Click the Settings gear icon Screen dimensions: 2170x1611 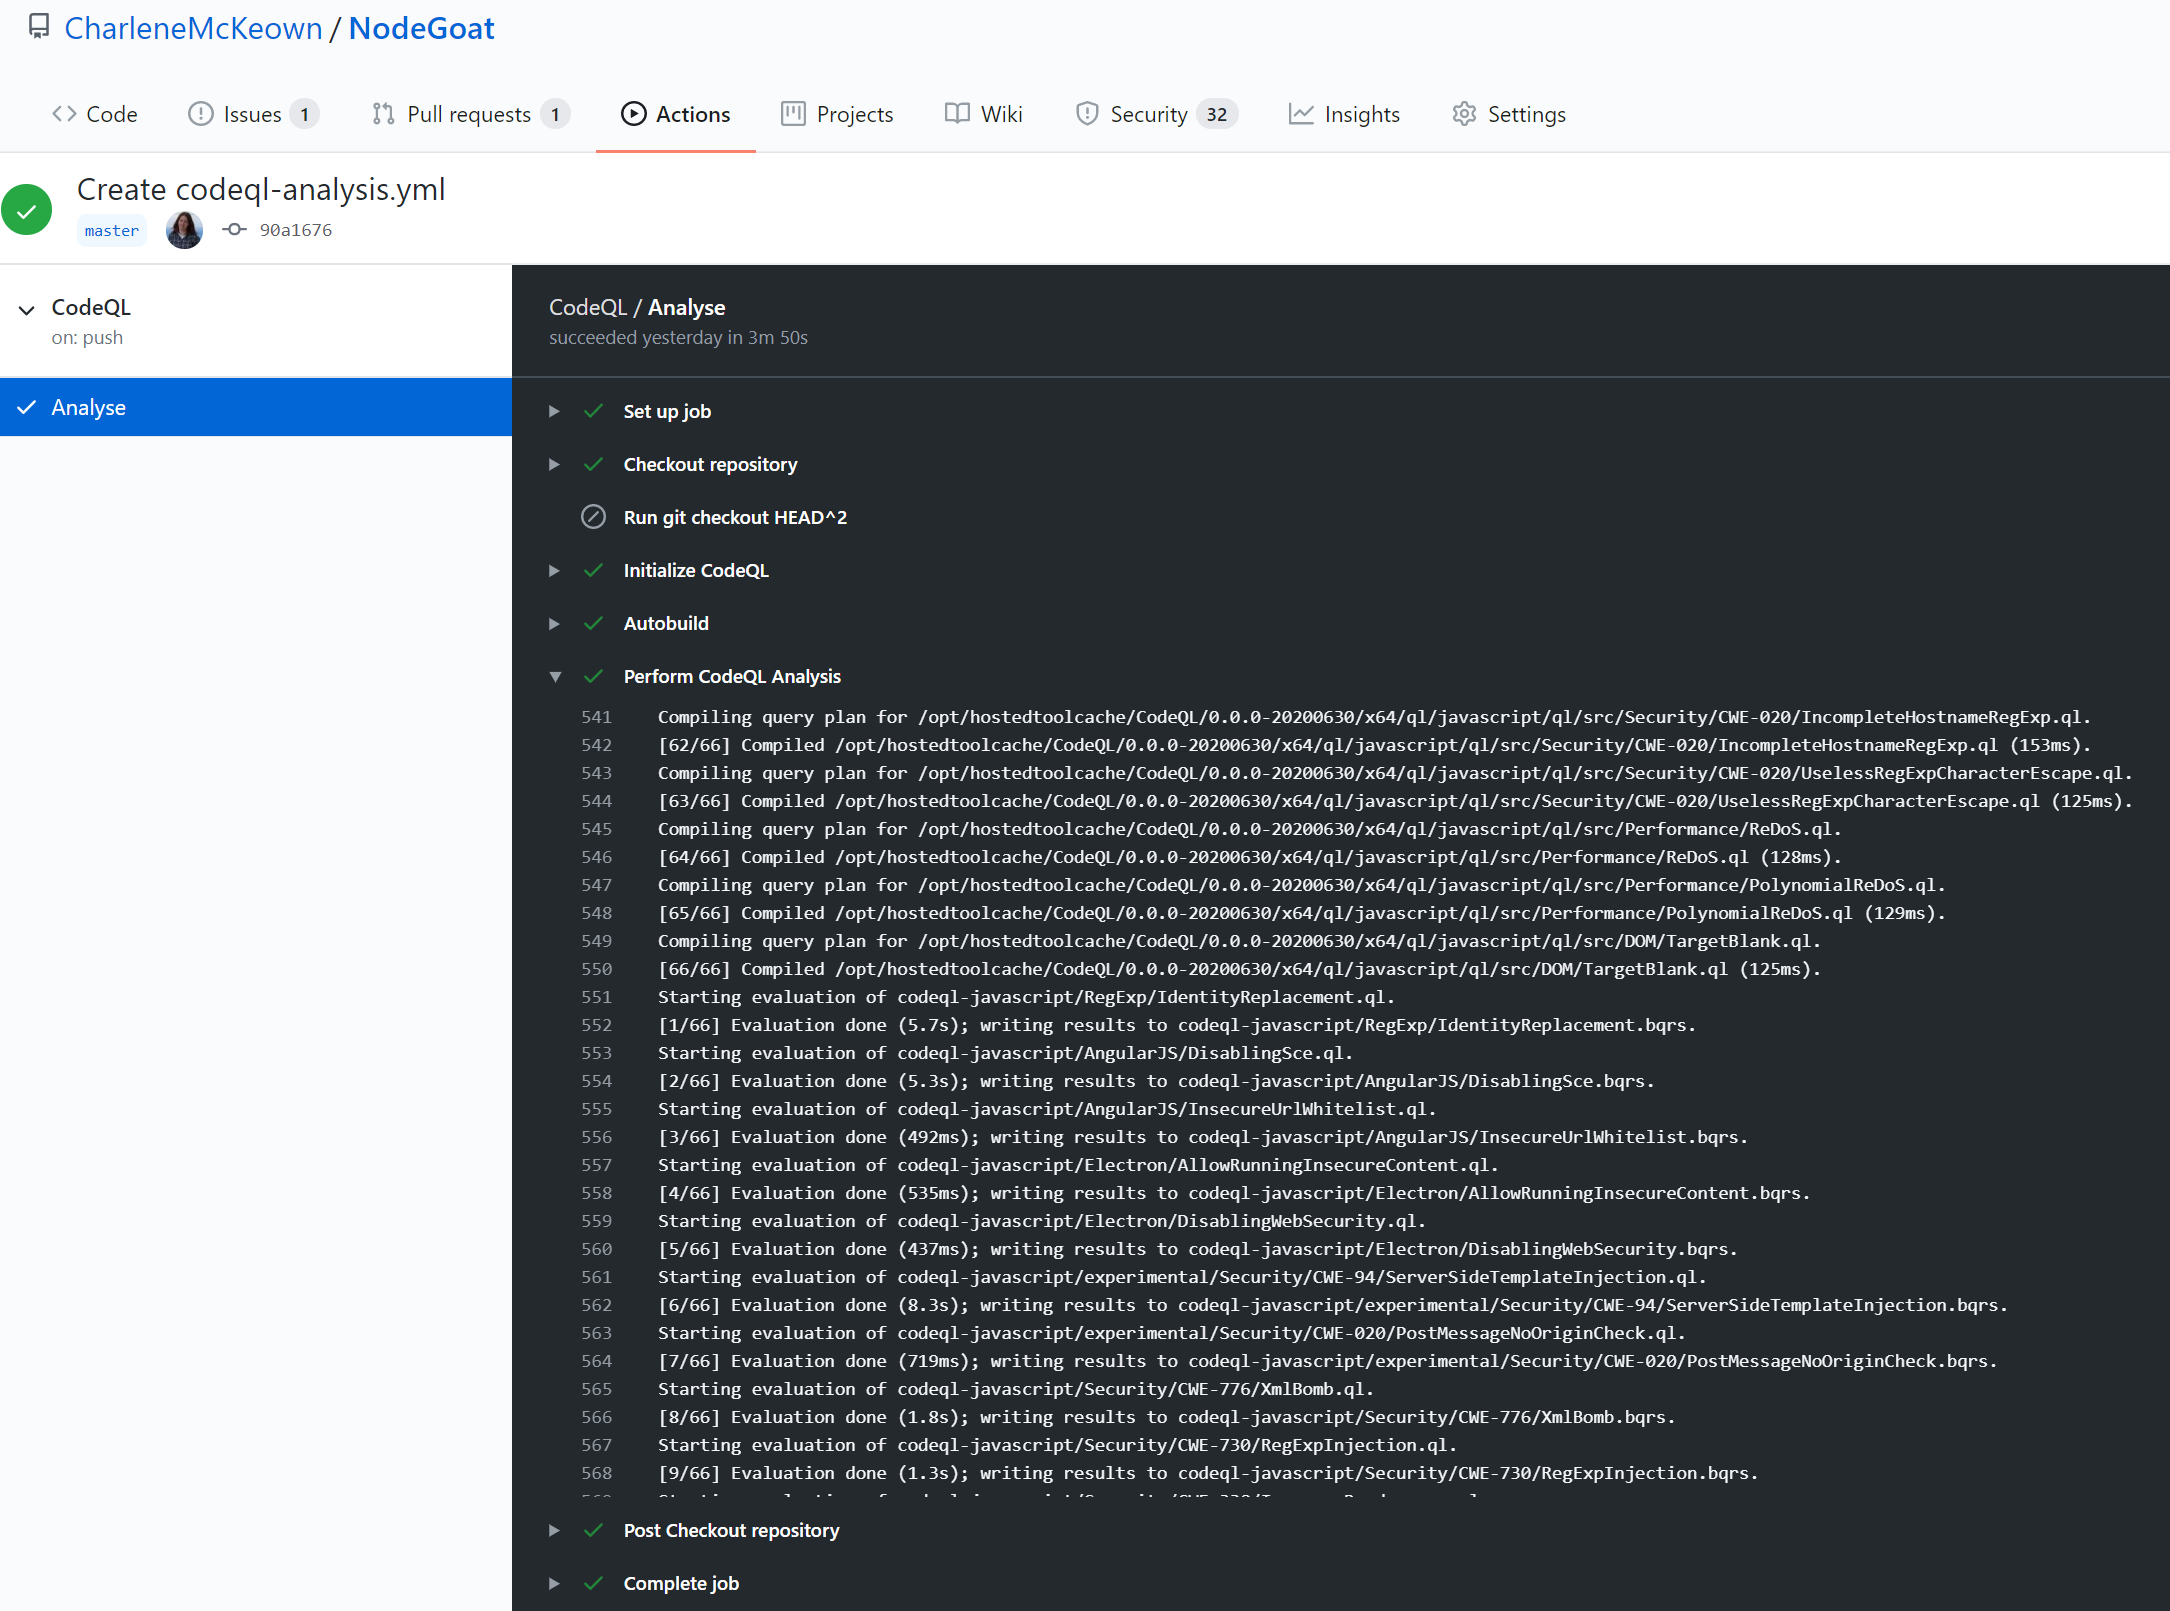coord(1464,114)
